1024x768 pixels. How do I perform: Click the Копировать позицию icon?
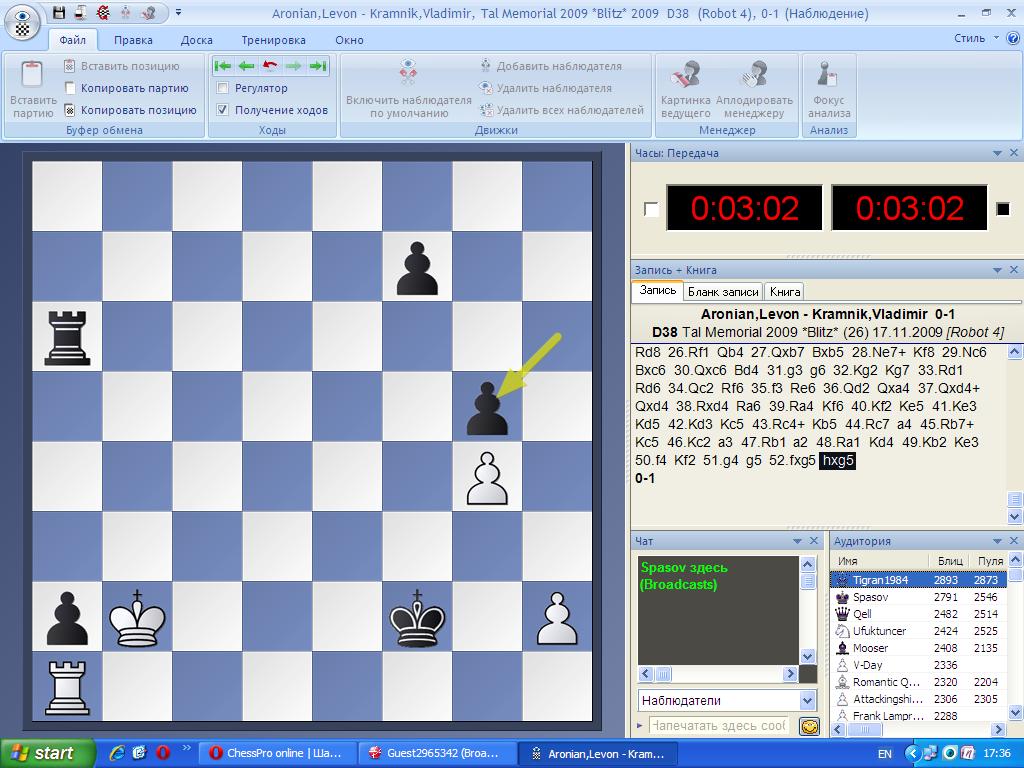(x=70, y=110)
